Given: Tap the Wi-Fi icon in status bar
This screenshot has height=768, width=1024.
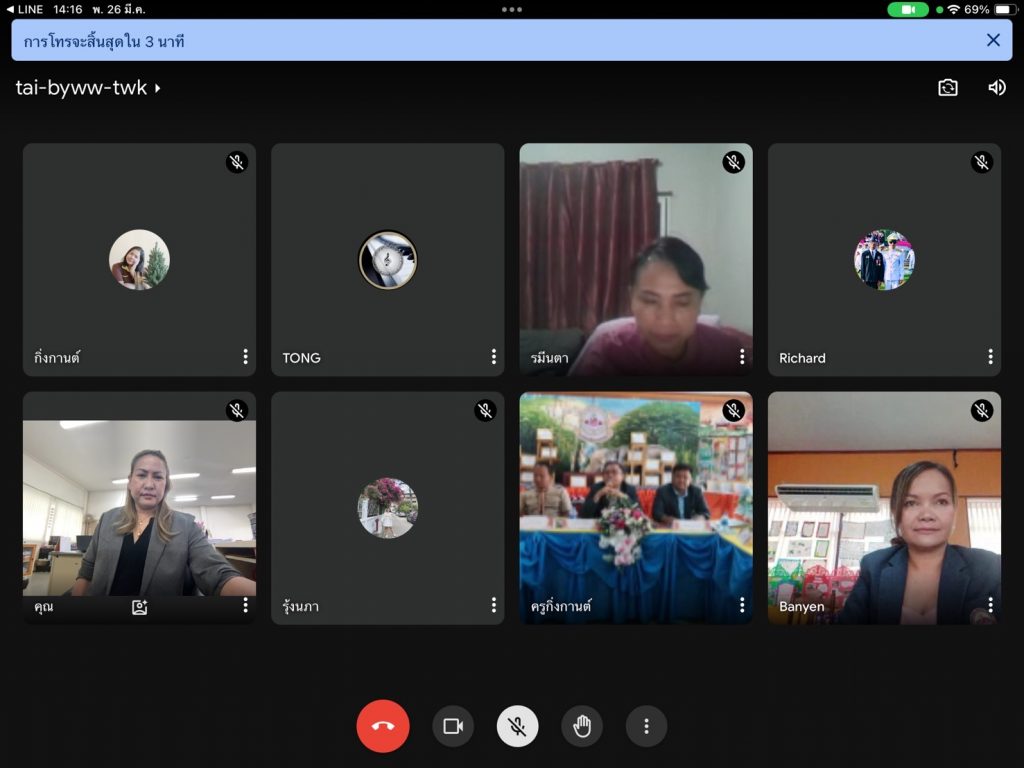Looking at the screenshot, I should pyautogui.click(x=953, y=9).
